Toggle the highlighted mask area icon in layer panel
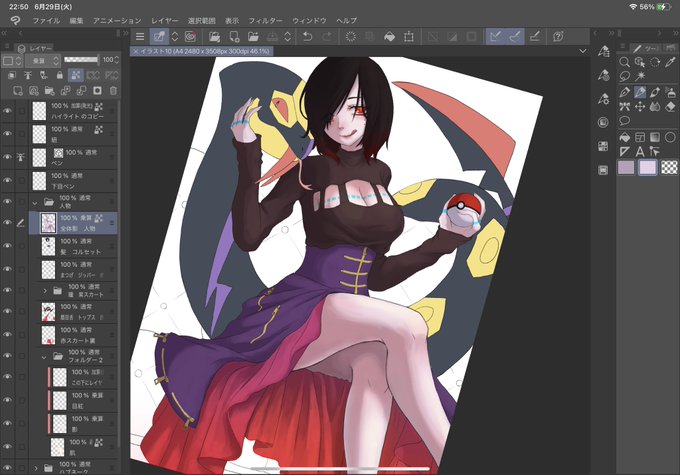The height and width of the screenshot is (475, 680). pyautogui.click(x=76, y=75)
